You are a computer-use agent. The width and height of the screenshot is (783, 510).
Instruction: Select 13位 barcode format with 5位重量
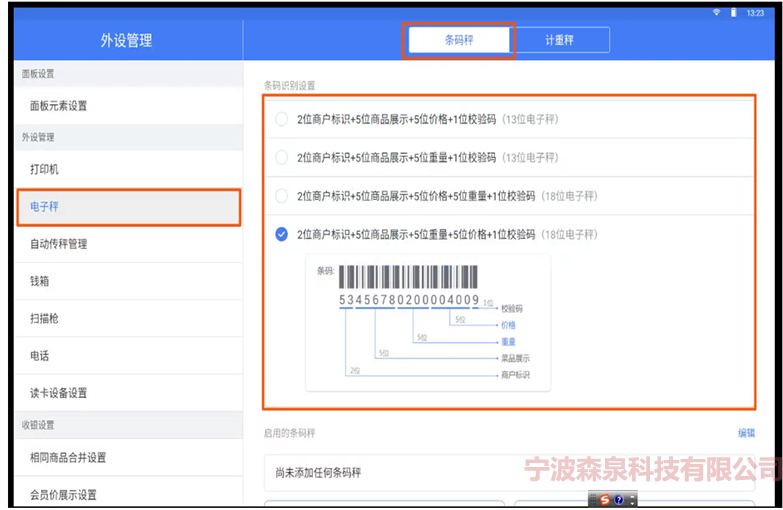tap(282, 157)
